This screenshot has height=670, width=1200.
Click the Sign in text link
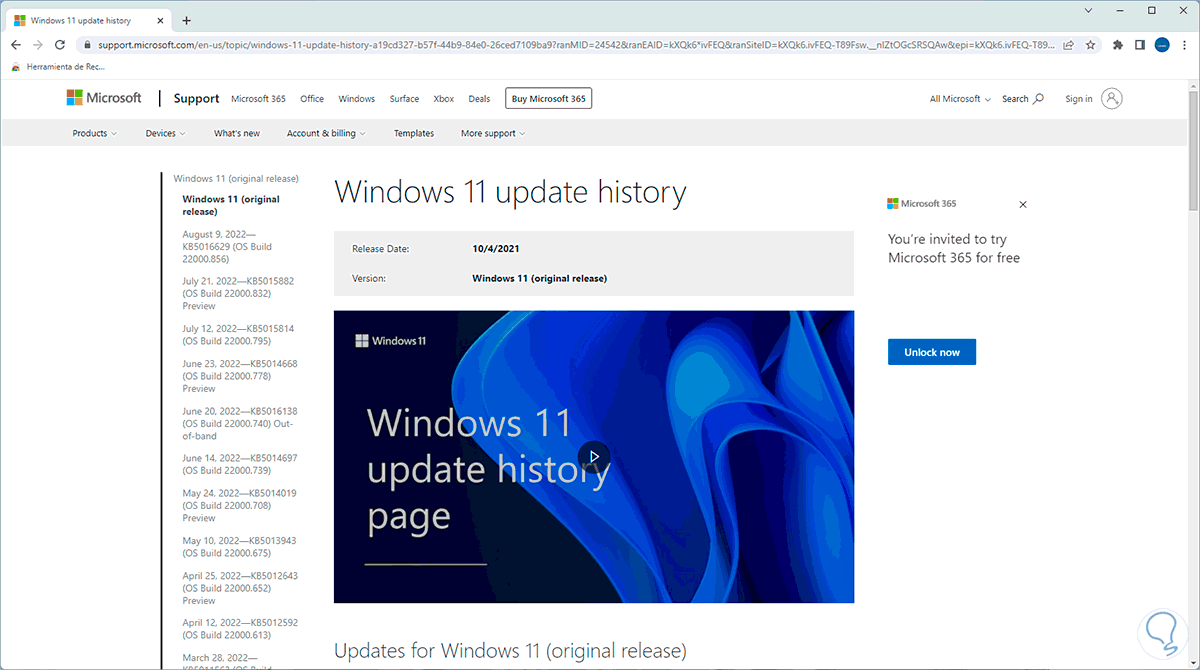point(1079,99)
